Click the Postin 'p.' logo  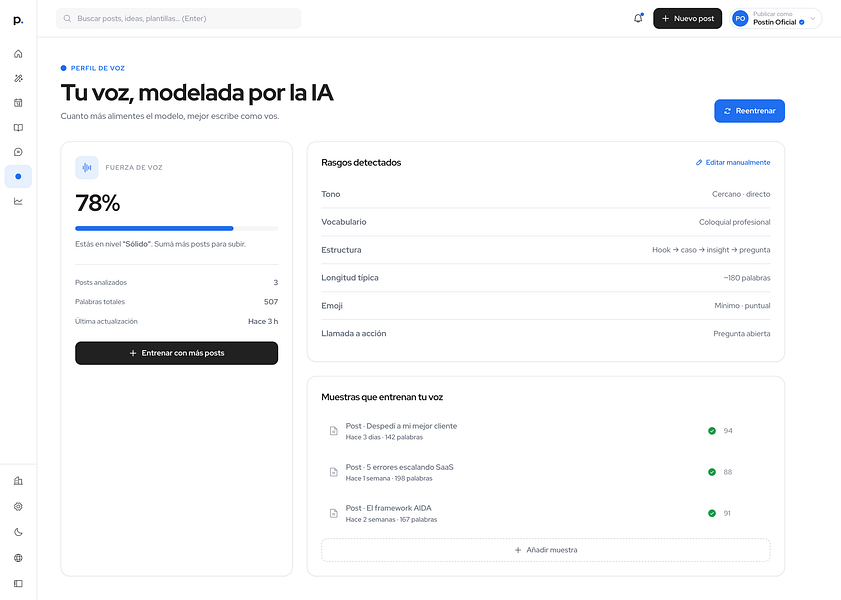[18, 20]
